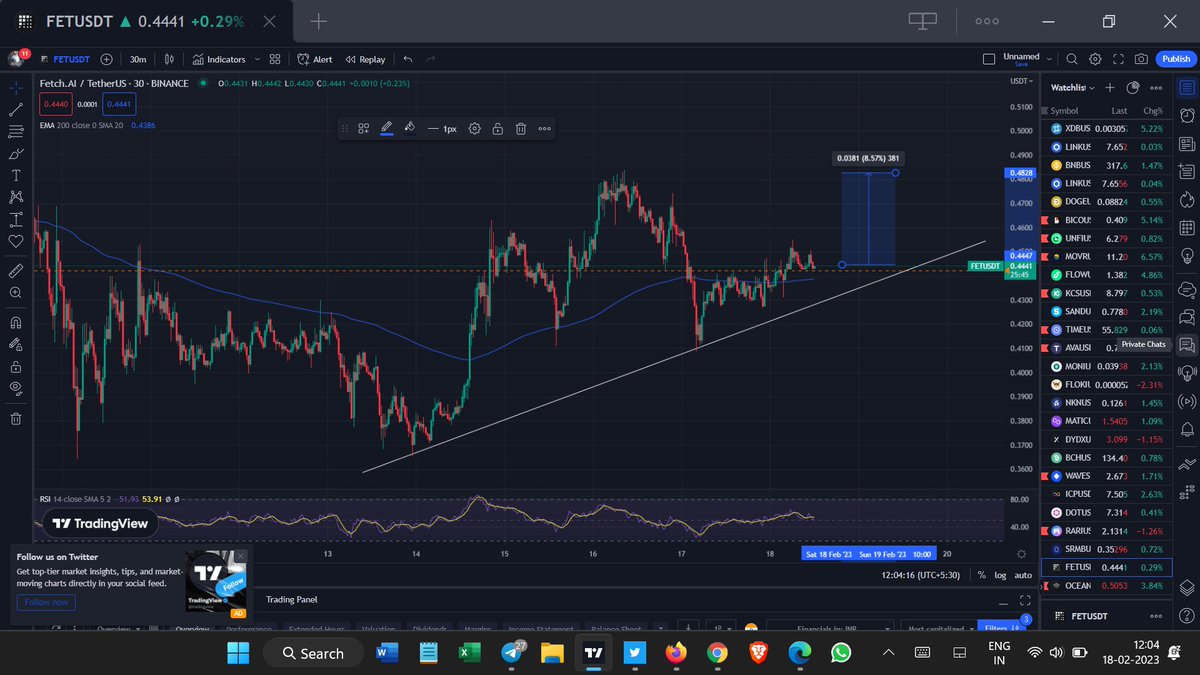This screenshot has height=675, width=1200.
Task: Open the Trading Panel tab
Action: click(x=290, y=600)
